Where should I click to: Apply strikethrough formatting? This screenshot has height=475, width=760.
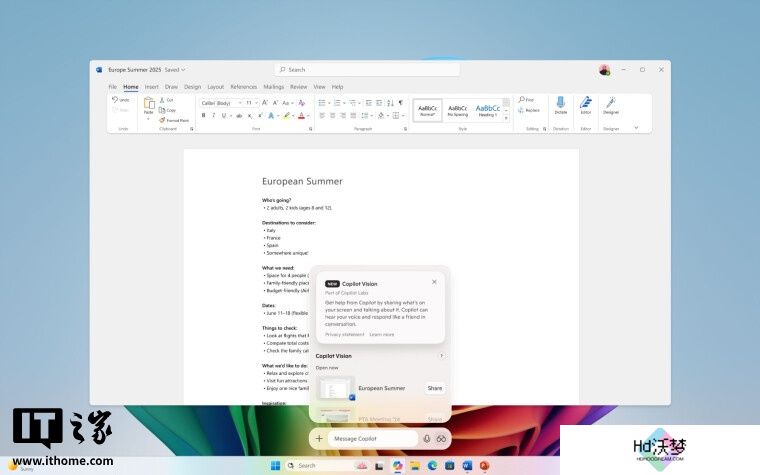click(239, 116)
